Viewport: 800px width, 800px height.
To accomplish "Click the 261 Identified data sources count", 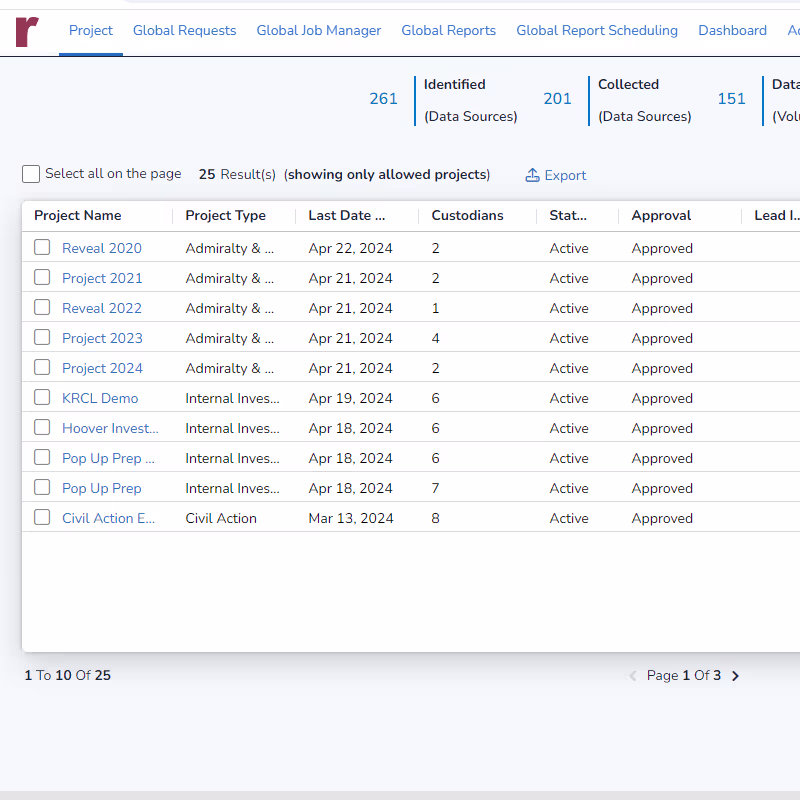I will [383, 99].
